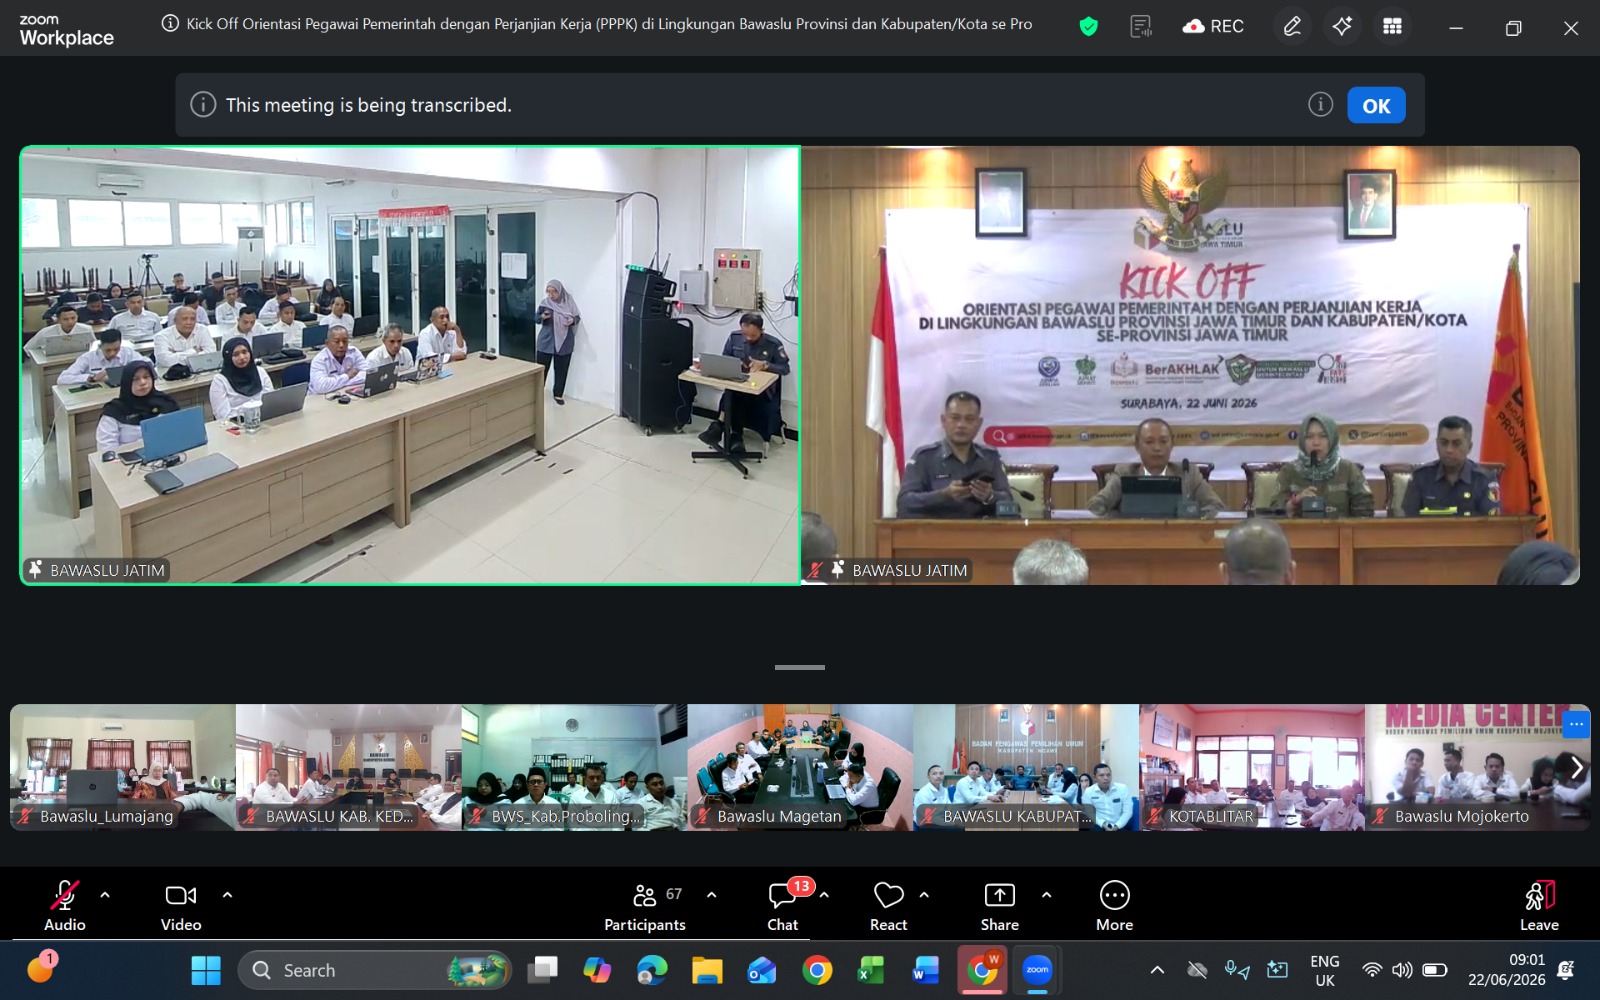Viewport: 1600px width, 1000px height.
Task: Select the Bawaslu Mojokerto video thumbnail
Action: tap(1478, 767)
